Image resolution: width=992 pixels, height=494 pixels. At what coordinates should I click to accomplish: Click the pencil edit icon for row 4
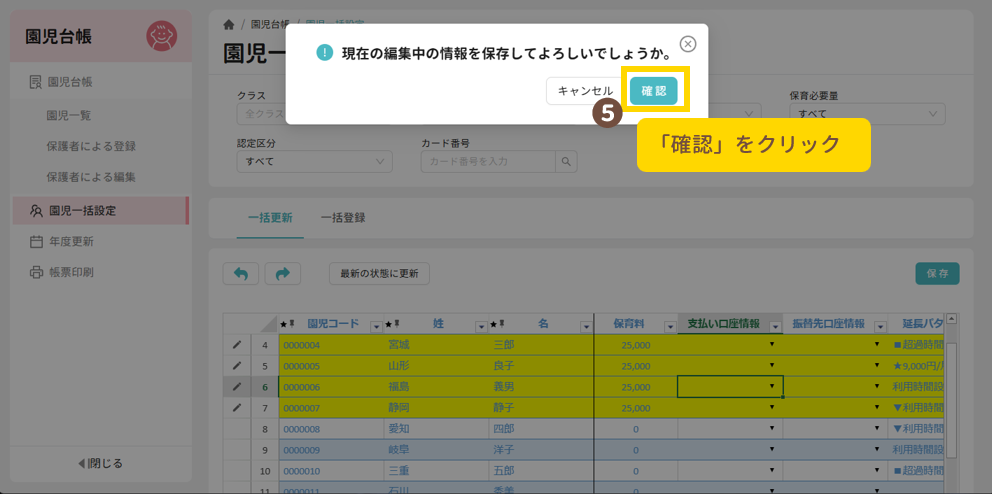pos(237,345)
